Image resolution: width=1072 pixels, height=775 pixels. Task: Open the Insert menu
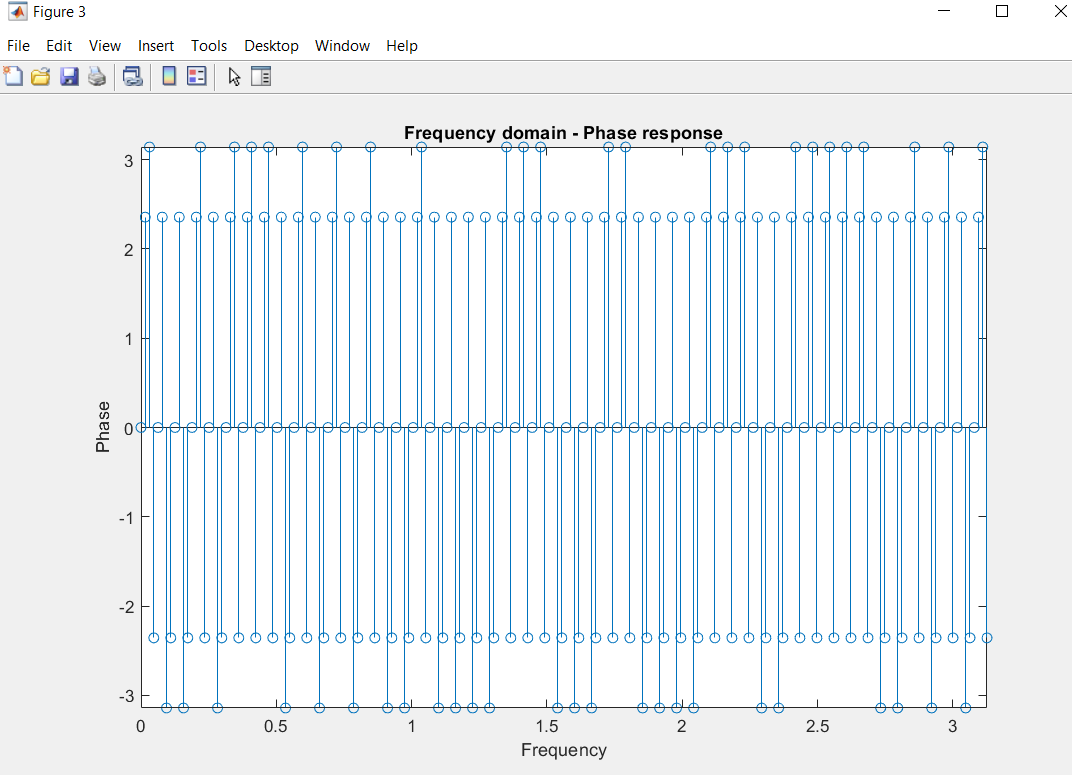[156, 46]
